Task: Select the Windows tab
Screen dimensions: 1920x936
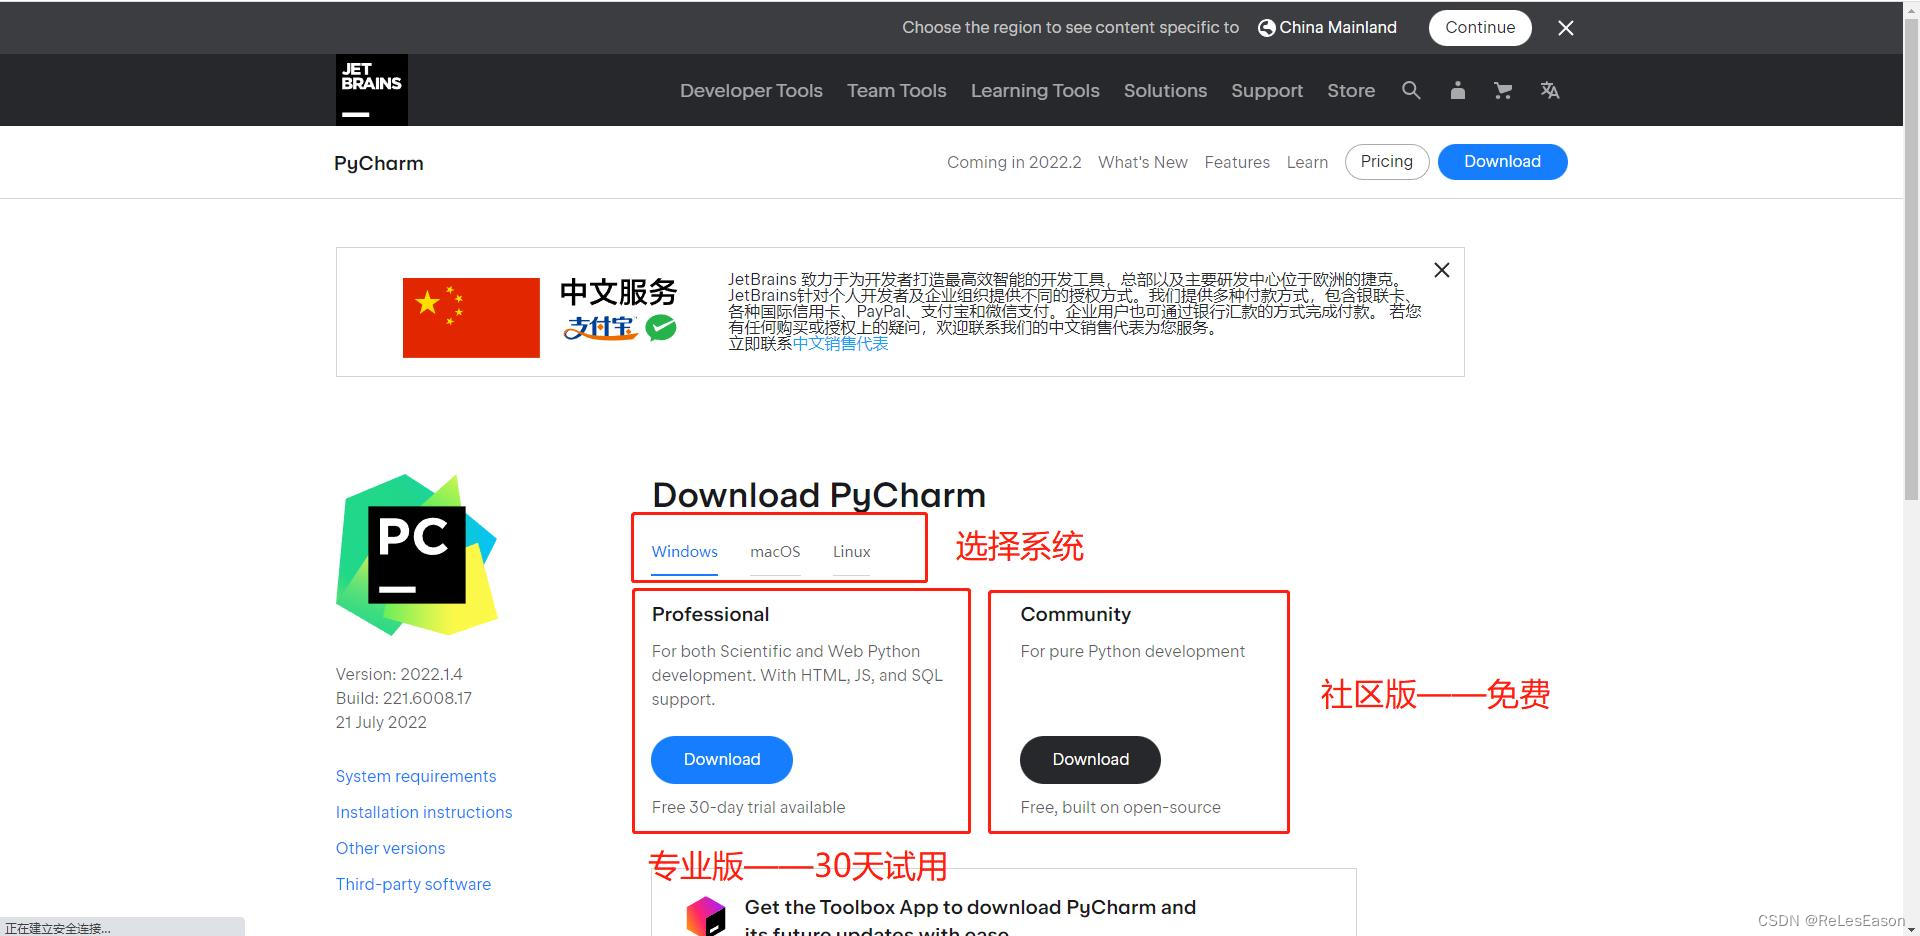Action: pyautogui.click(x=685, y=552)
